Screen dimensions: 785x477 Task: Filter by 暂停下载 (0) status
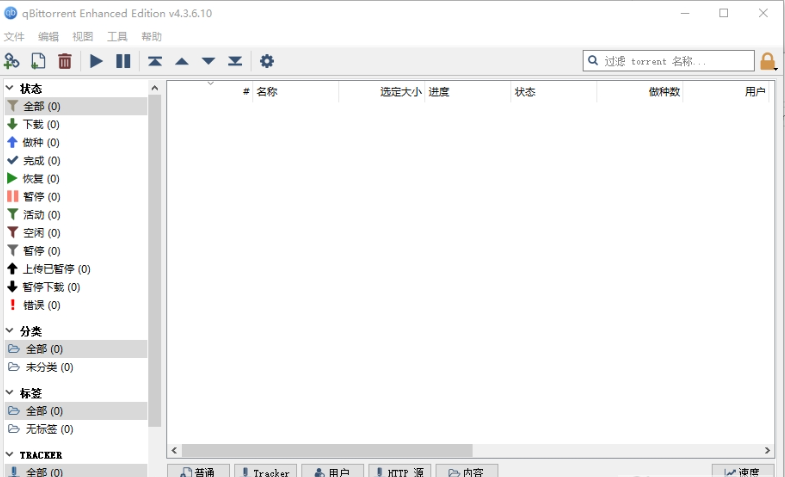click(x=76, y=287)
